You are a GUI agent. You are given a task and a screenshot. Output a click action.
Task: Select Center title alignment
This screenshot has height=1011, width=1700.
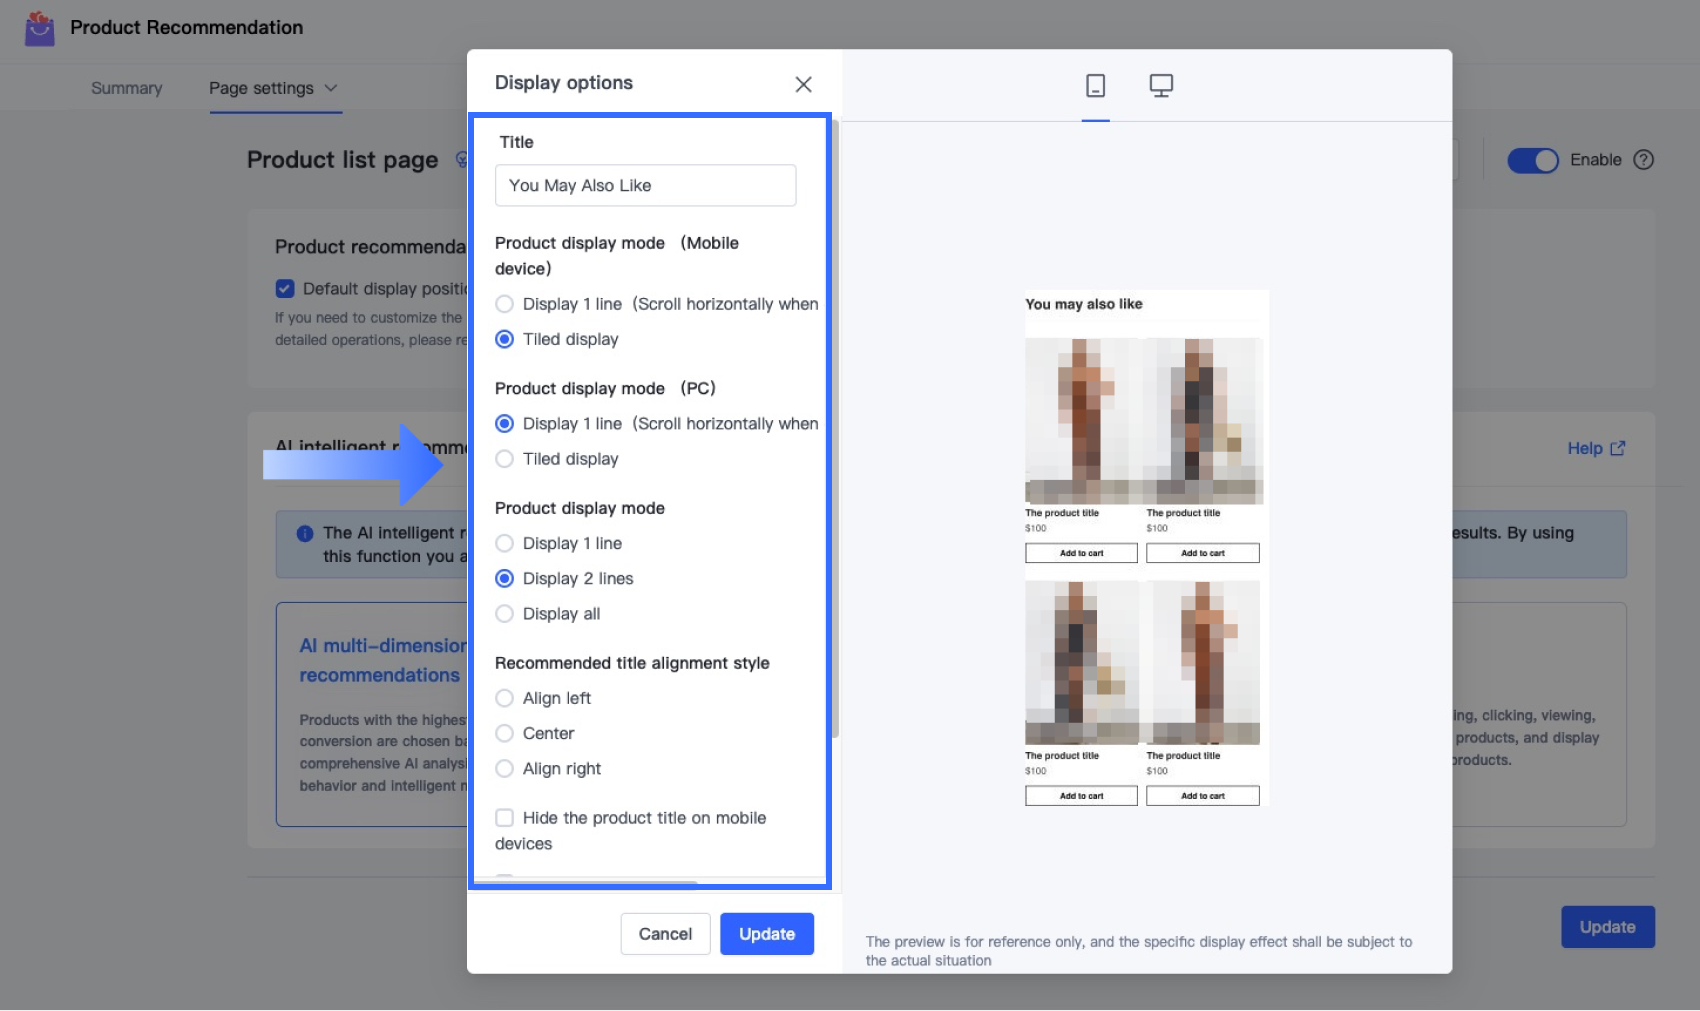pos(505,733)
